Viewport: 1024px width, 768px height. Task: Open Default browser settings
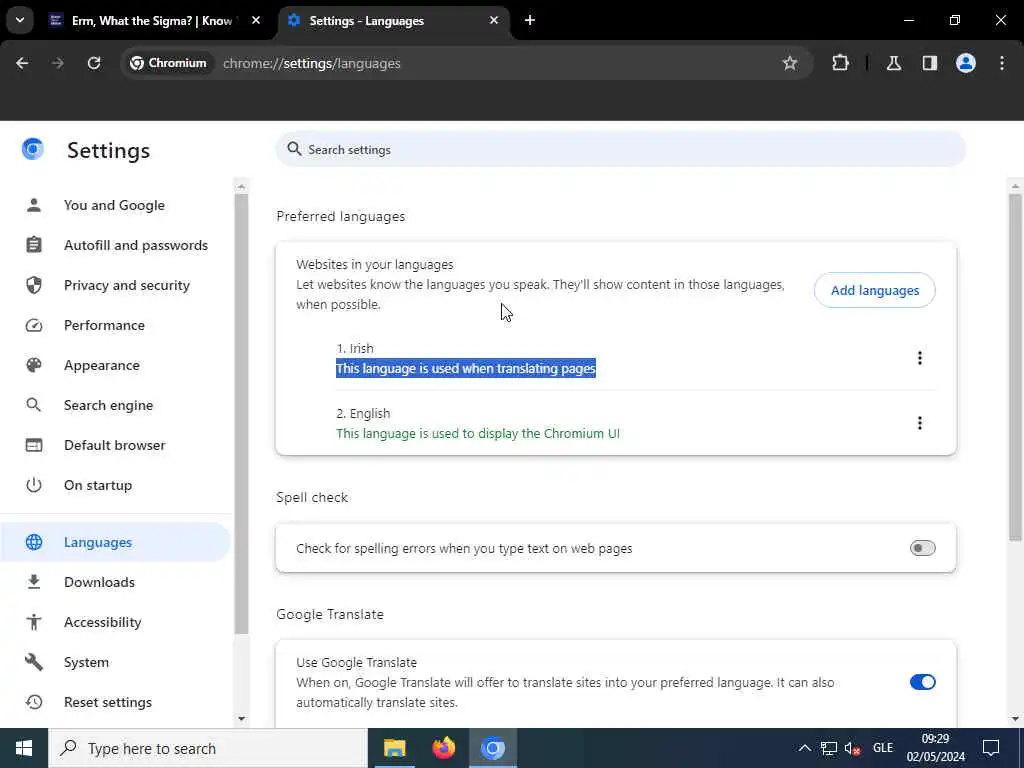115,445
